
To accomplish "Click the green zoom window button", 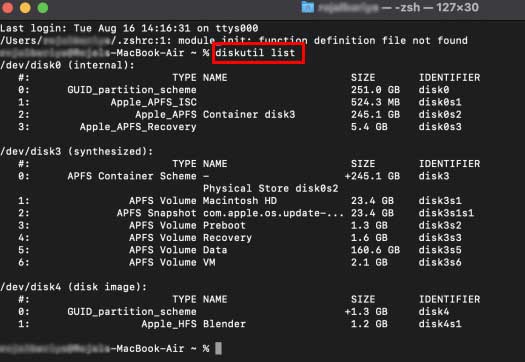I will (43, 7).
